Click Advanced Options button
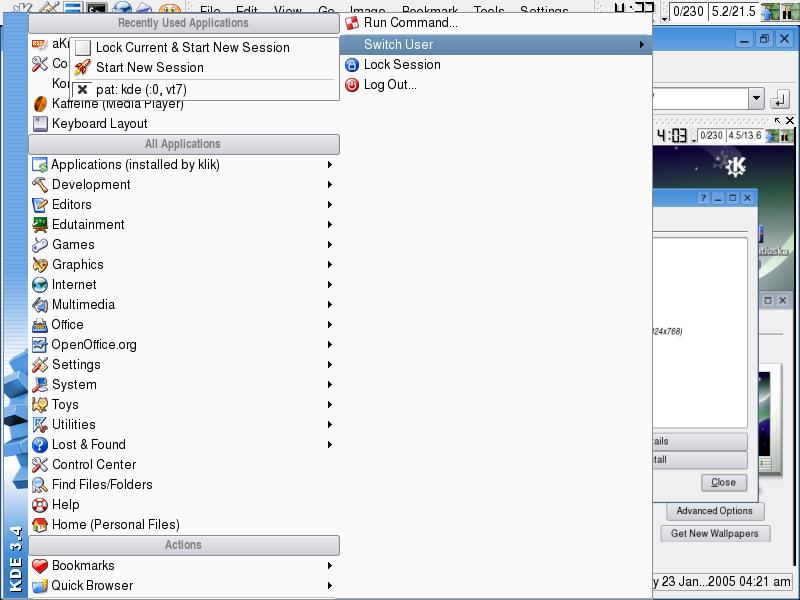The height and width of the screenshot is (600, 800). click(x=714, y=511)
